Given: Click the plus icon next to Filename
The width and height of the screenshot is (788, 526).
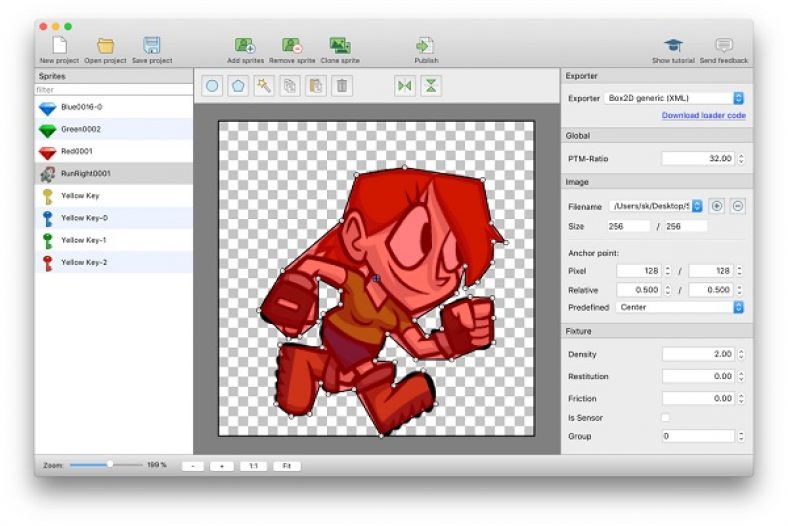Looking at the screenshot, I should 716,206.
